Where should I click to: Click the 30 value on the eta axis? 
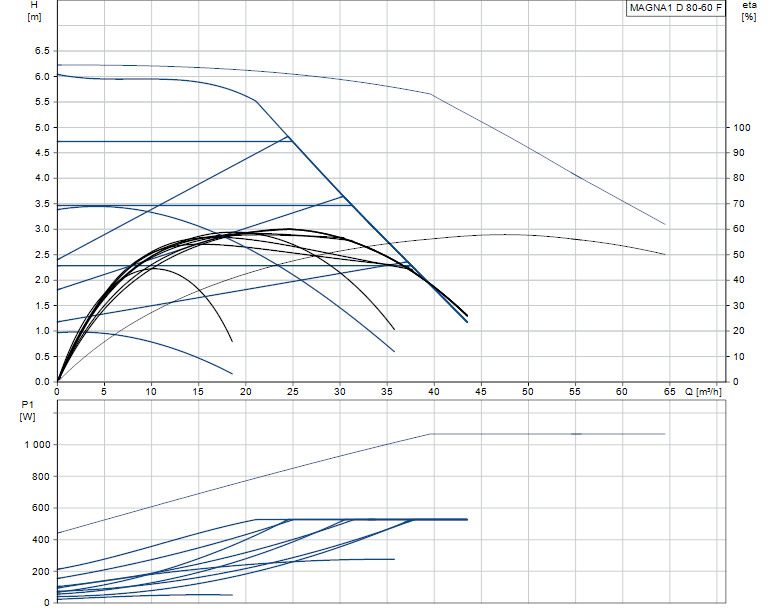point(738,306)
